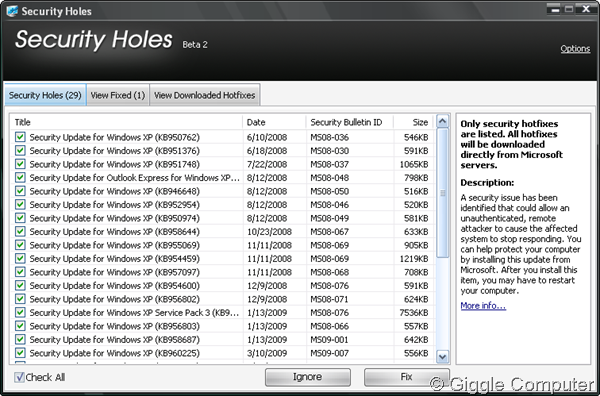
Task: Select bulletin ID MS09-001
Action: point(329,339)
